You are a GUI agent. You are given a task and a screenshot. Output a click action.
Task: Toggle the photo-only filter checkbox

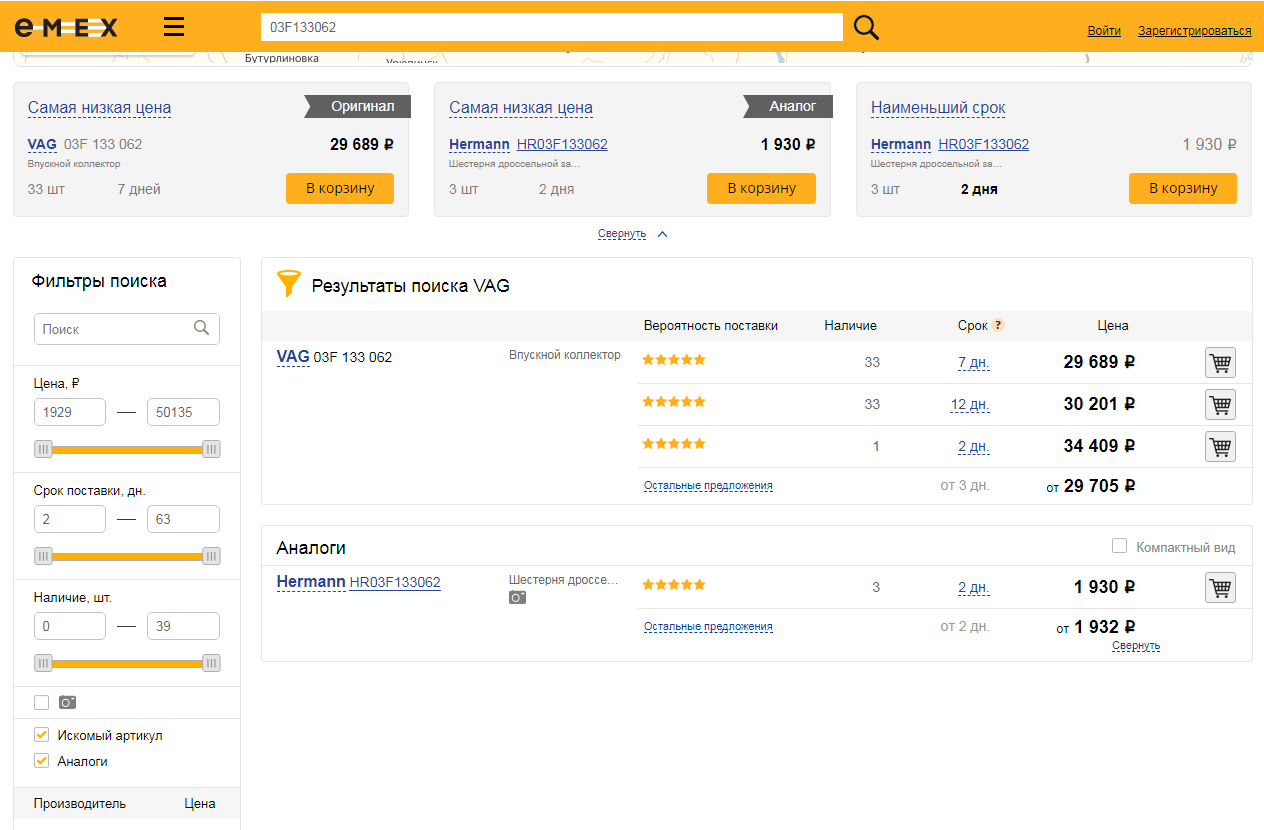(x=41, y=702)
